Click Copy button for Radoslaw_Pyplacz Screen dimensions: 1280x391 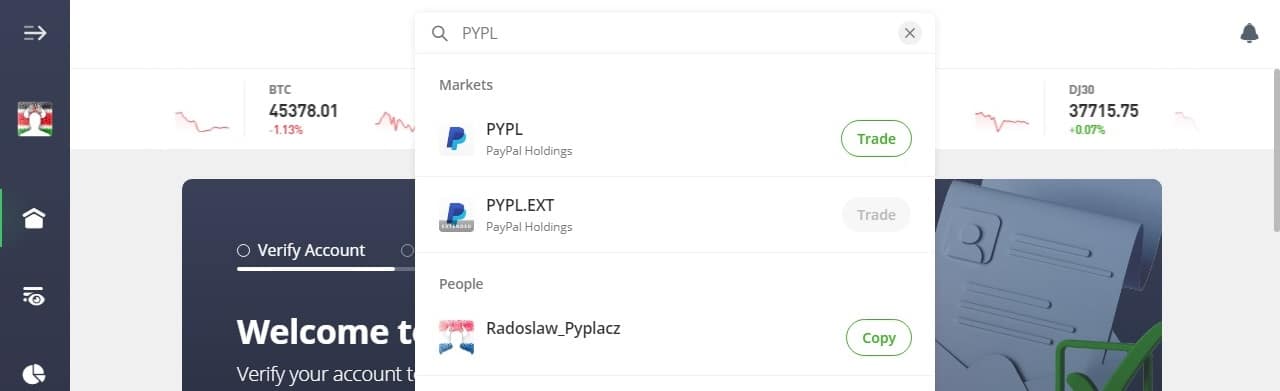879,338
